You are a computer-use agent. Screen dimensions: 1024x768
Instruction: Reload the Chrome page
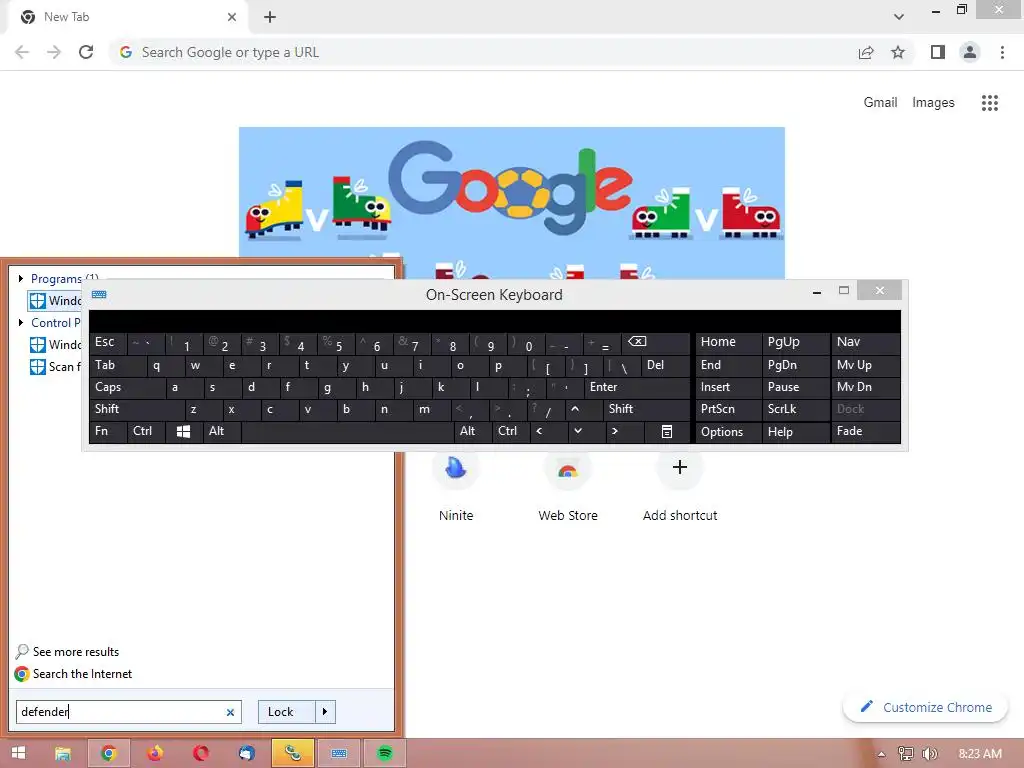point(86,52)
